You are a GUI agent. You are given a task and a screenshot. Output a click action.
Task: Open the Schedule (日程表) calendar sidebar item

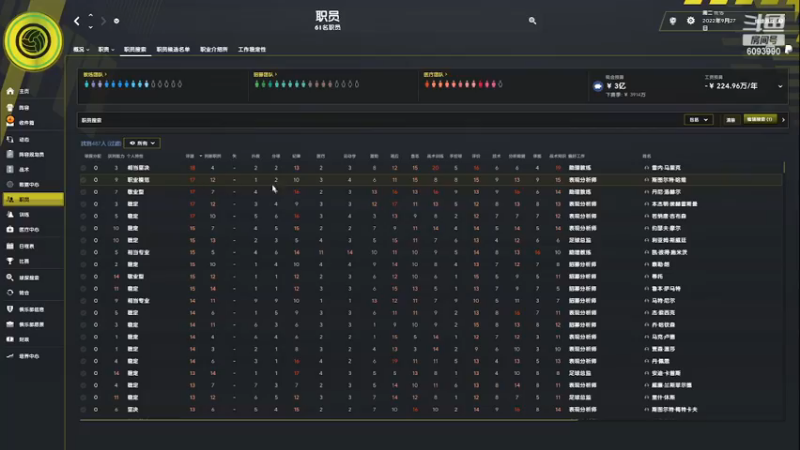click(x=33, y=246)
